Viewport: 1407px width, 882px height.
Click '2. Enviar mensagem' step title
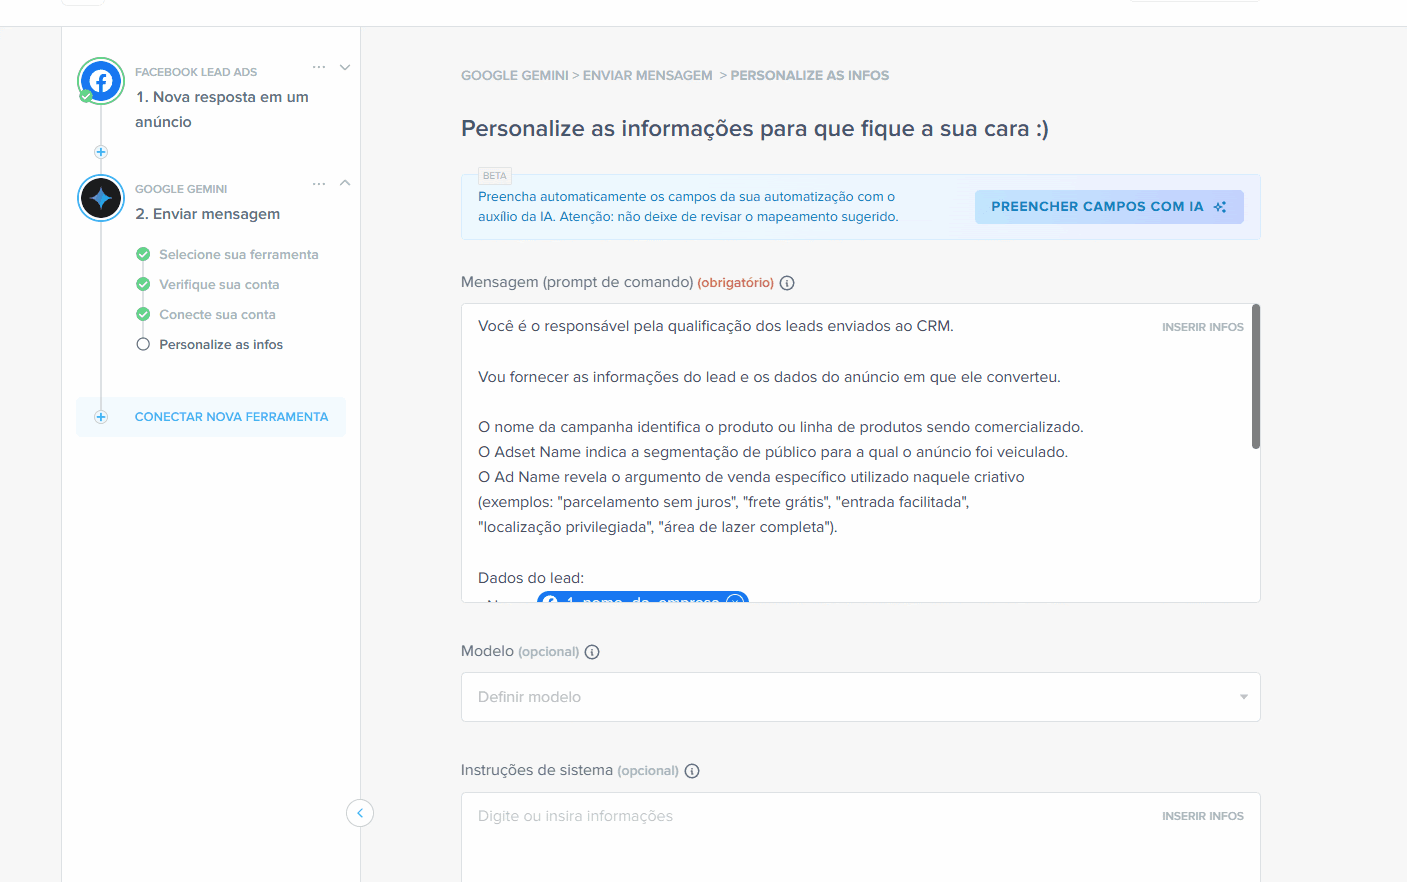pos(208,214)
